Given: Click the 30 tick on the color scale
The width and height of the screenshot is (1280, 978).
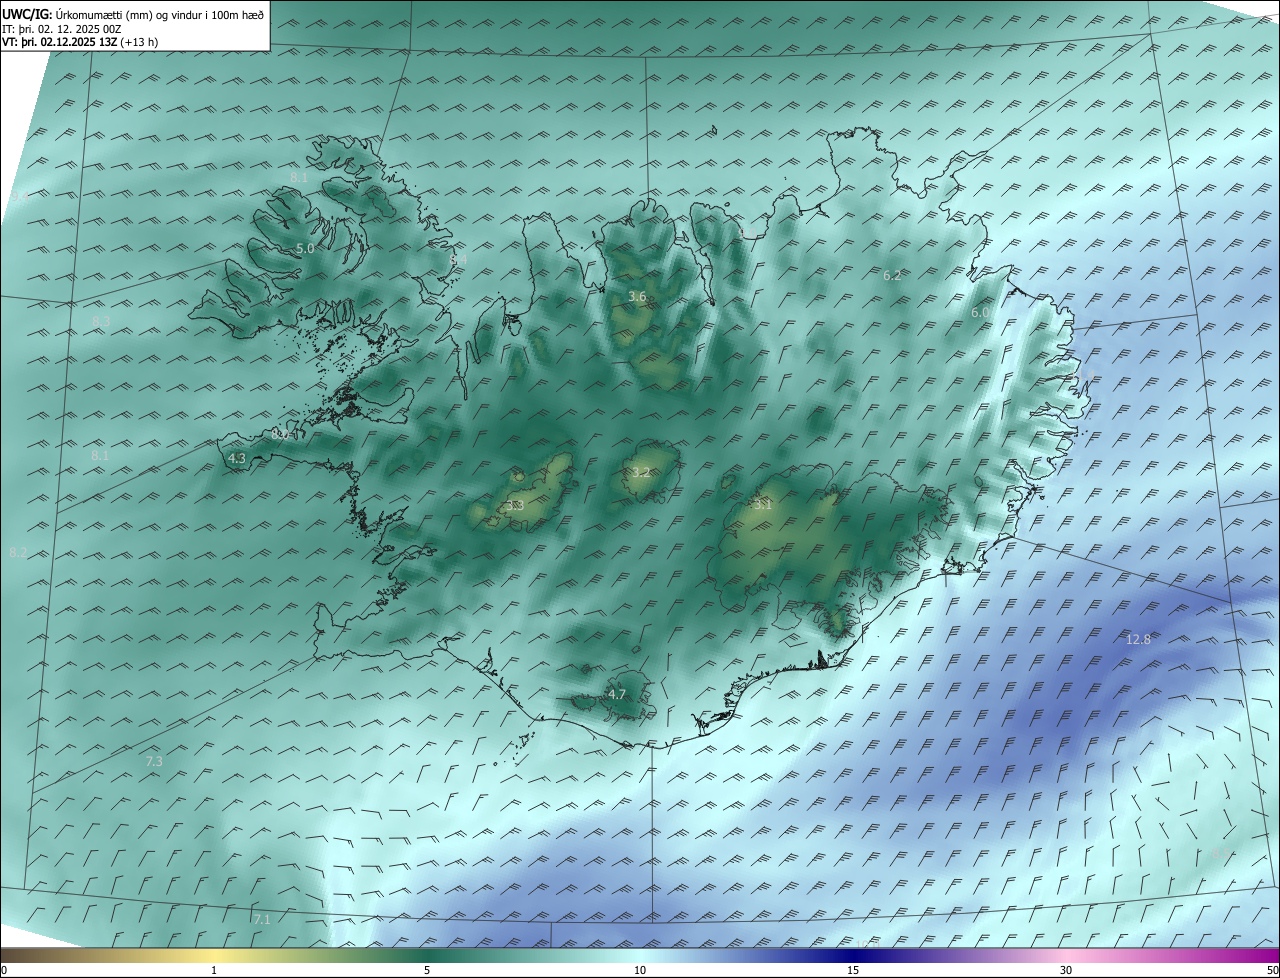Looking at the screenshot, I should pos(1066,970).
